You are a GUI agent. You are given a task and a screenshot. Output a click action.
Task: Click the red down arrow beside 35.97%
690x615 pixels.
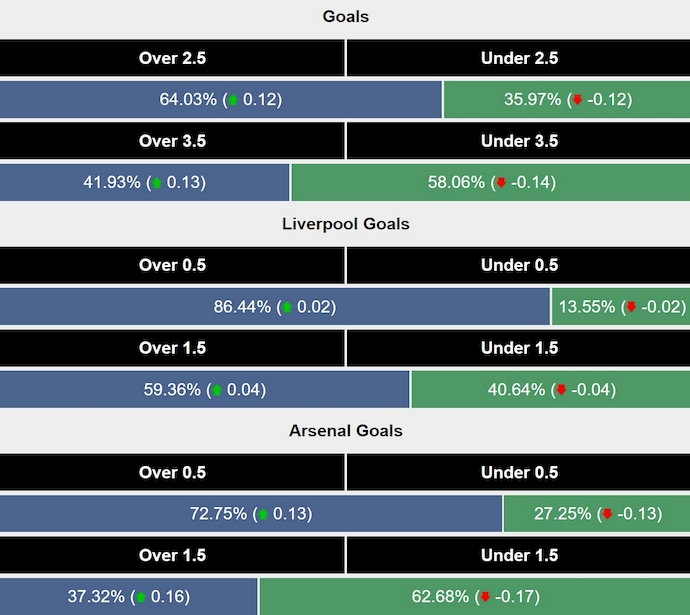(x=576, y=100)
